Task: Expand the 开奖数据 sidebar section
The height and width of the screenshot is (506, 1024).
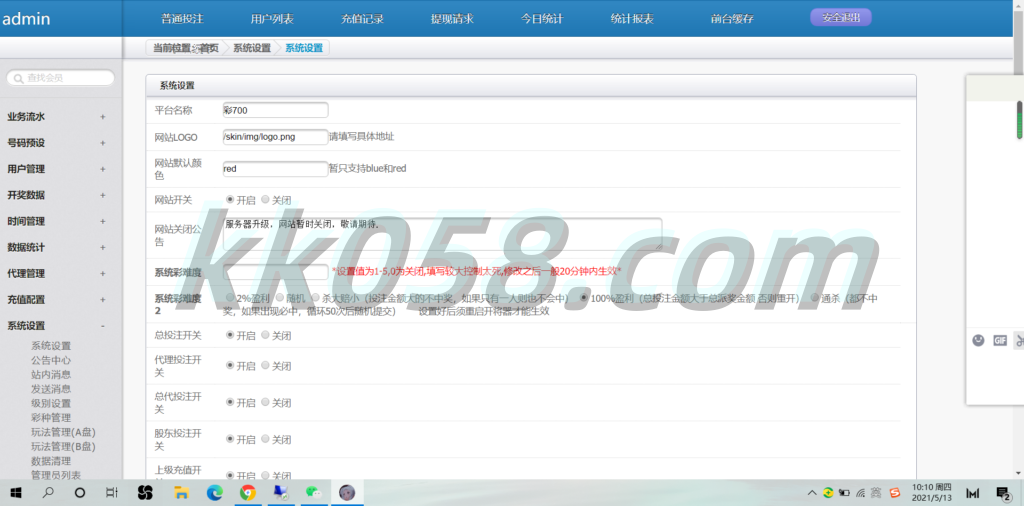Action: point(103,195)
